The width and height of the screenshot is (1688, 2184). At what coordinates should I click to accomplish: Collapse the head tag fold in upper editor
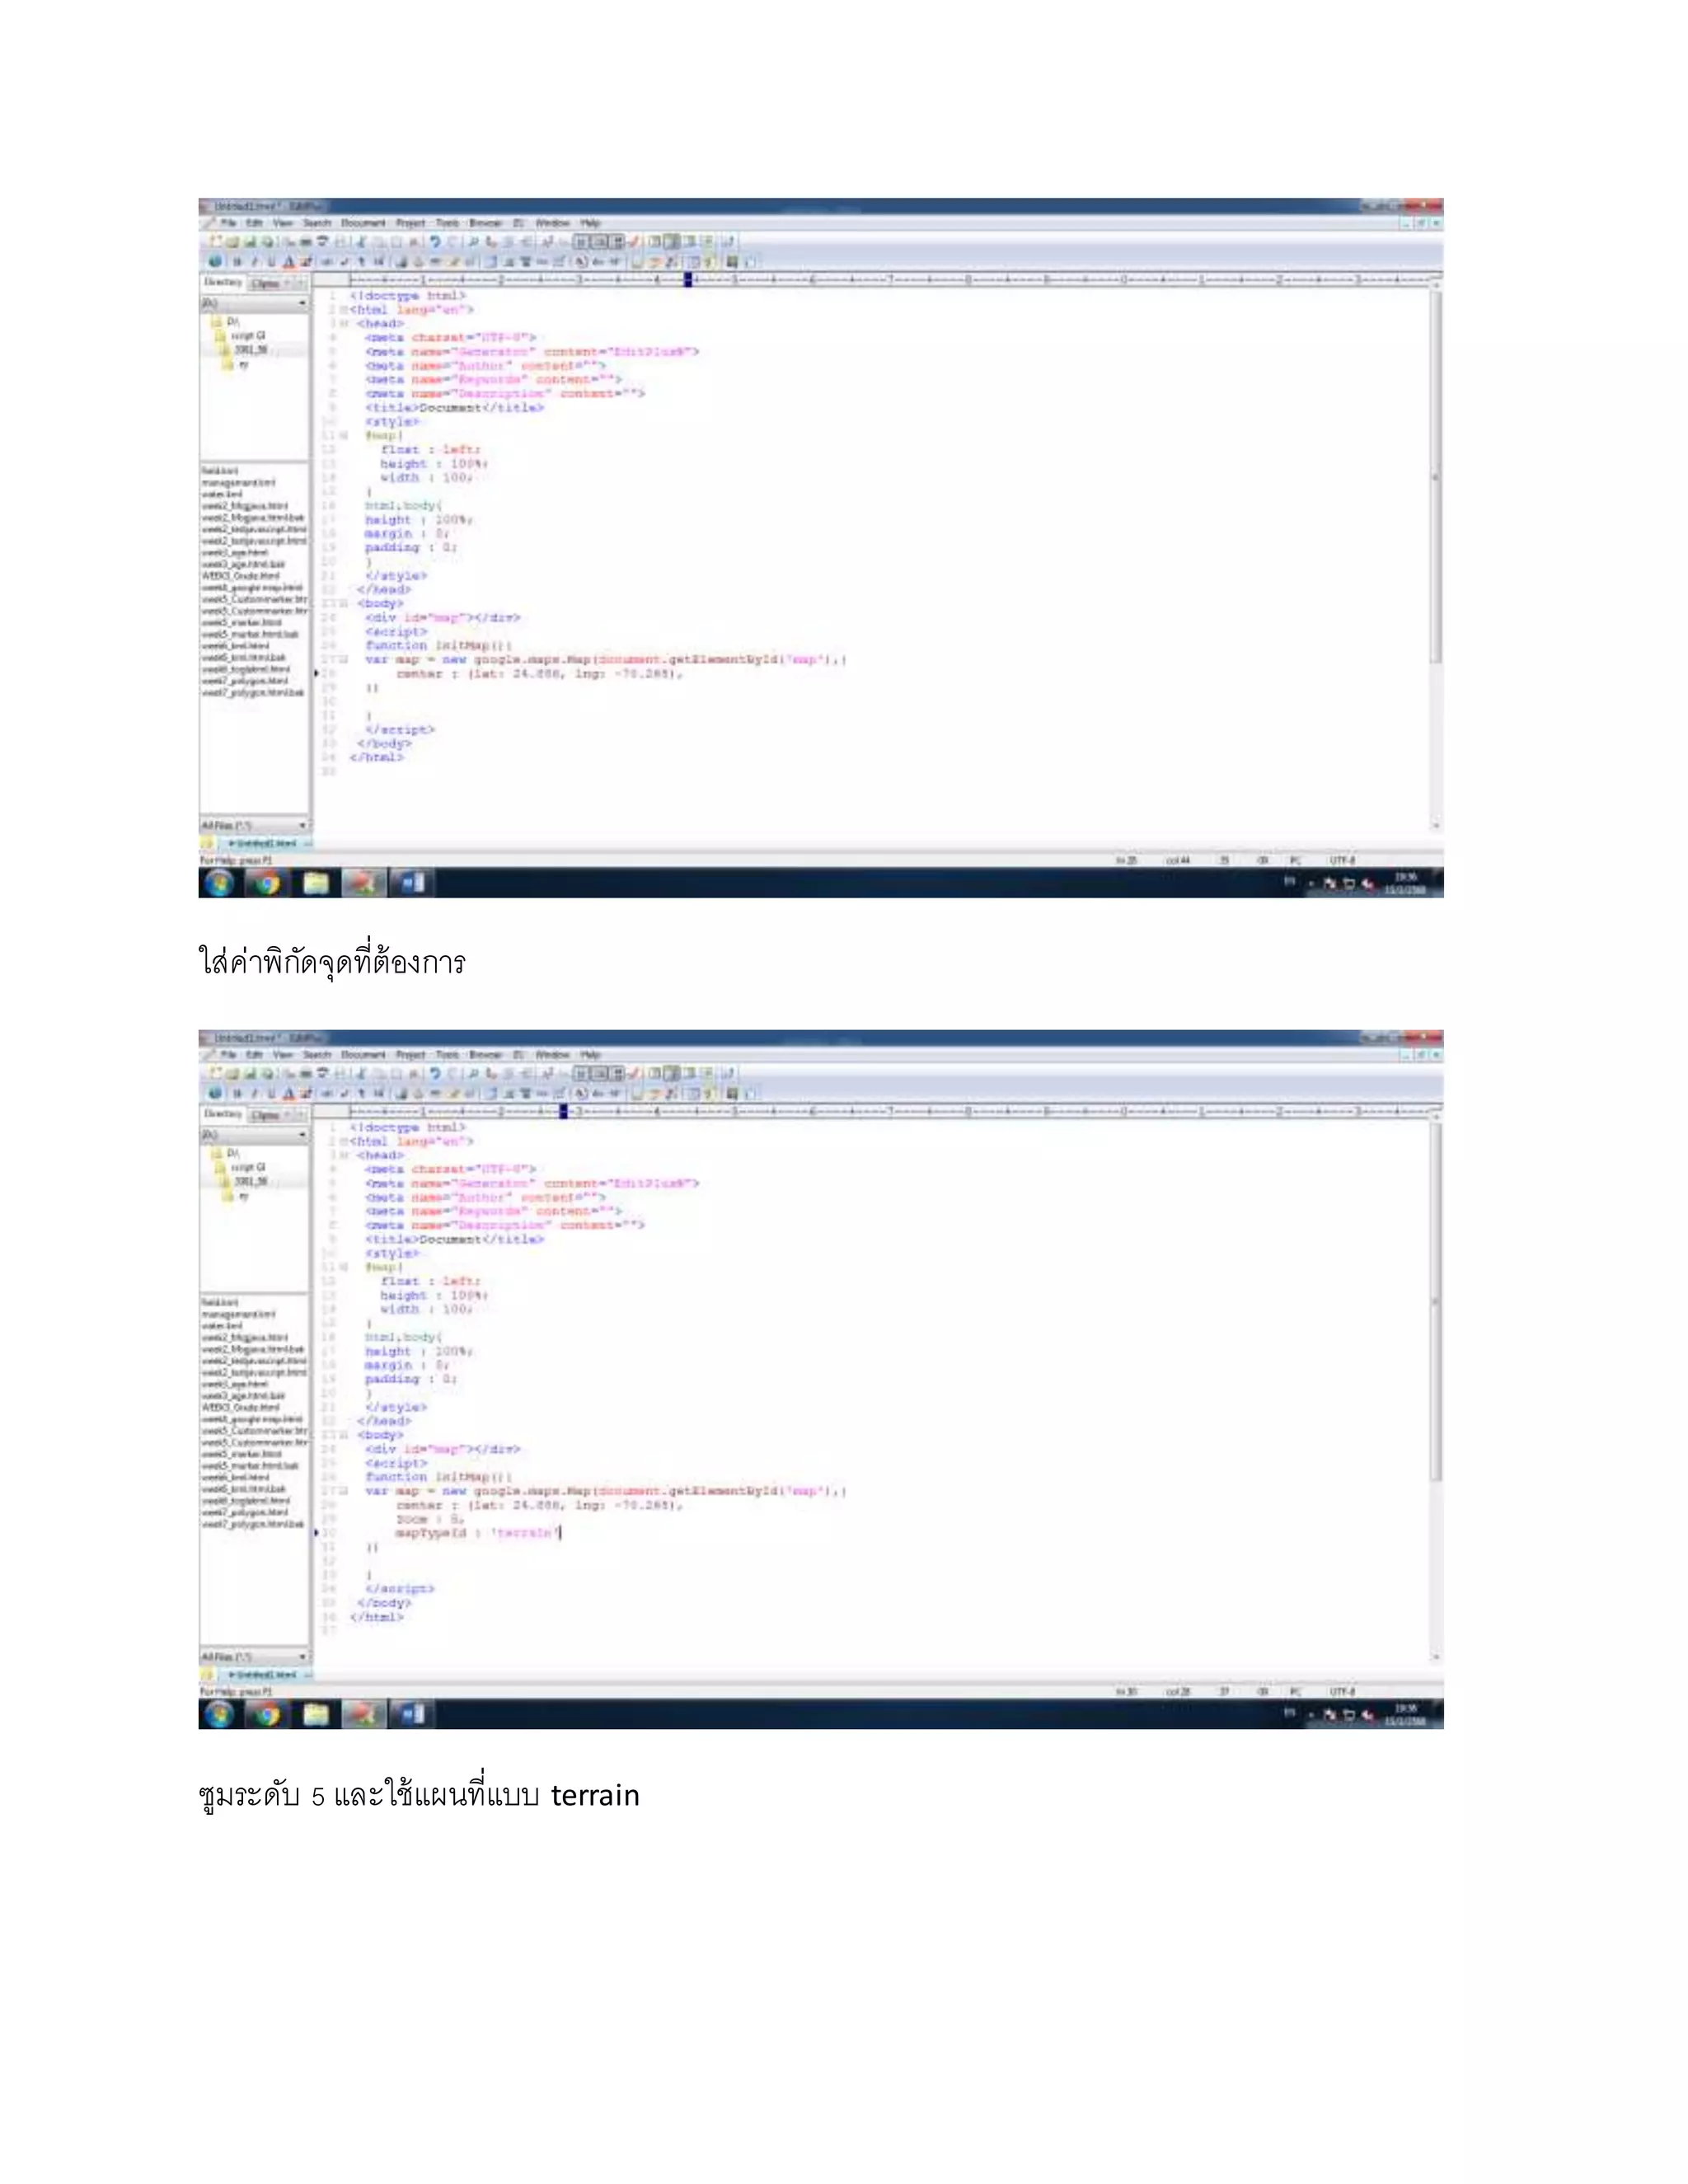pos(344,324)
